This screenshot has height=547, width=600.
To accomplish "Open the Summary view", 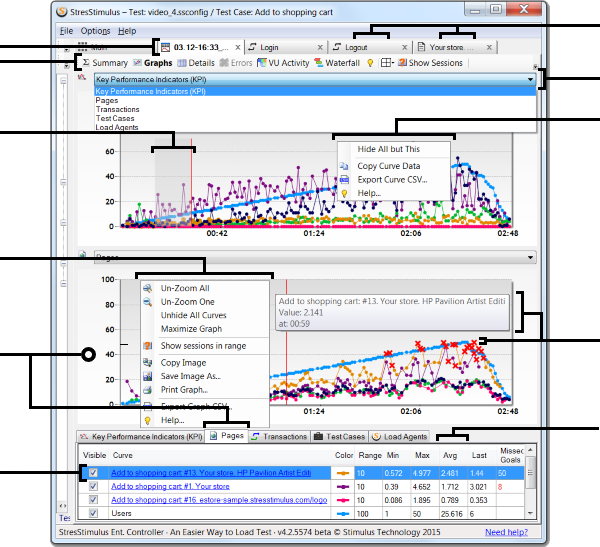I will click(x=106, y=63).
